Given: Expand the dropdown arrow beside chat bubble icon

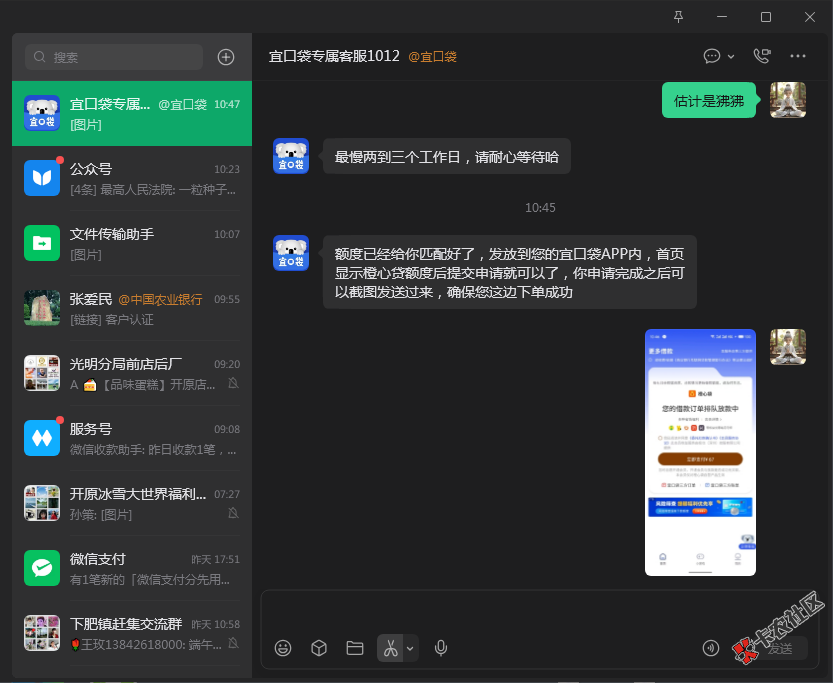Looking at the screenshot, I should click(x=732, y=56).
